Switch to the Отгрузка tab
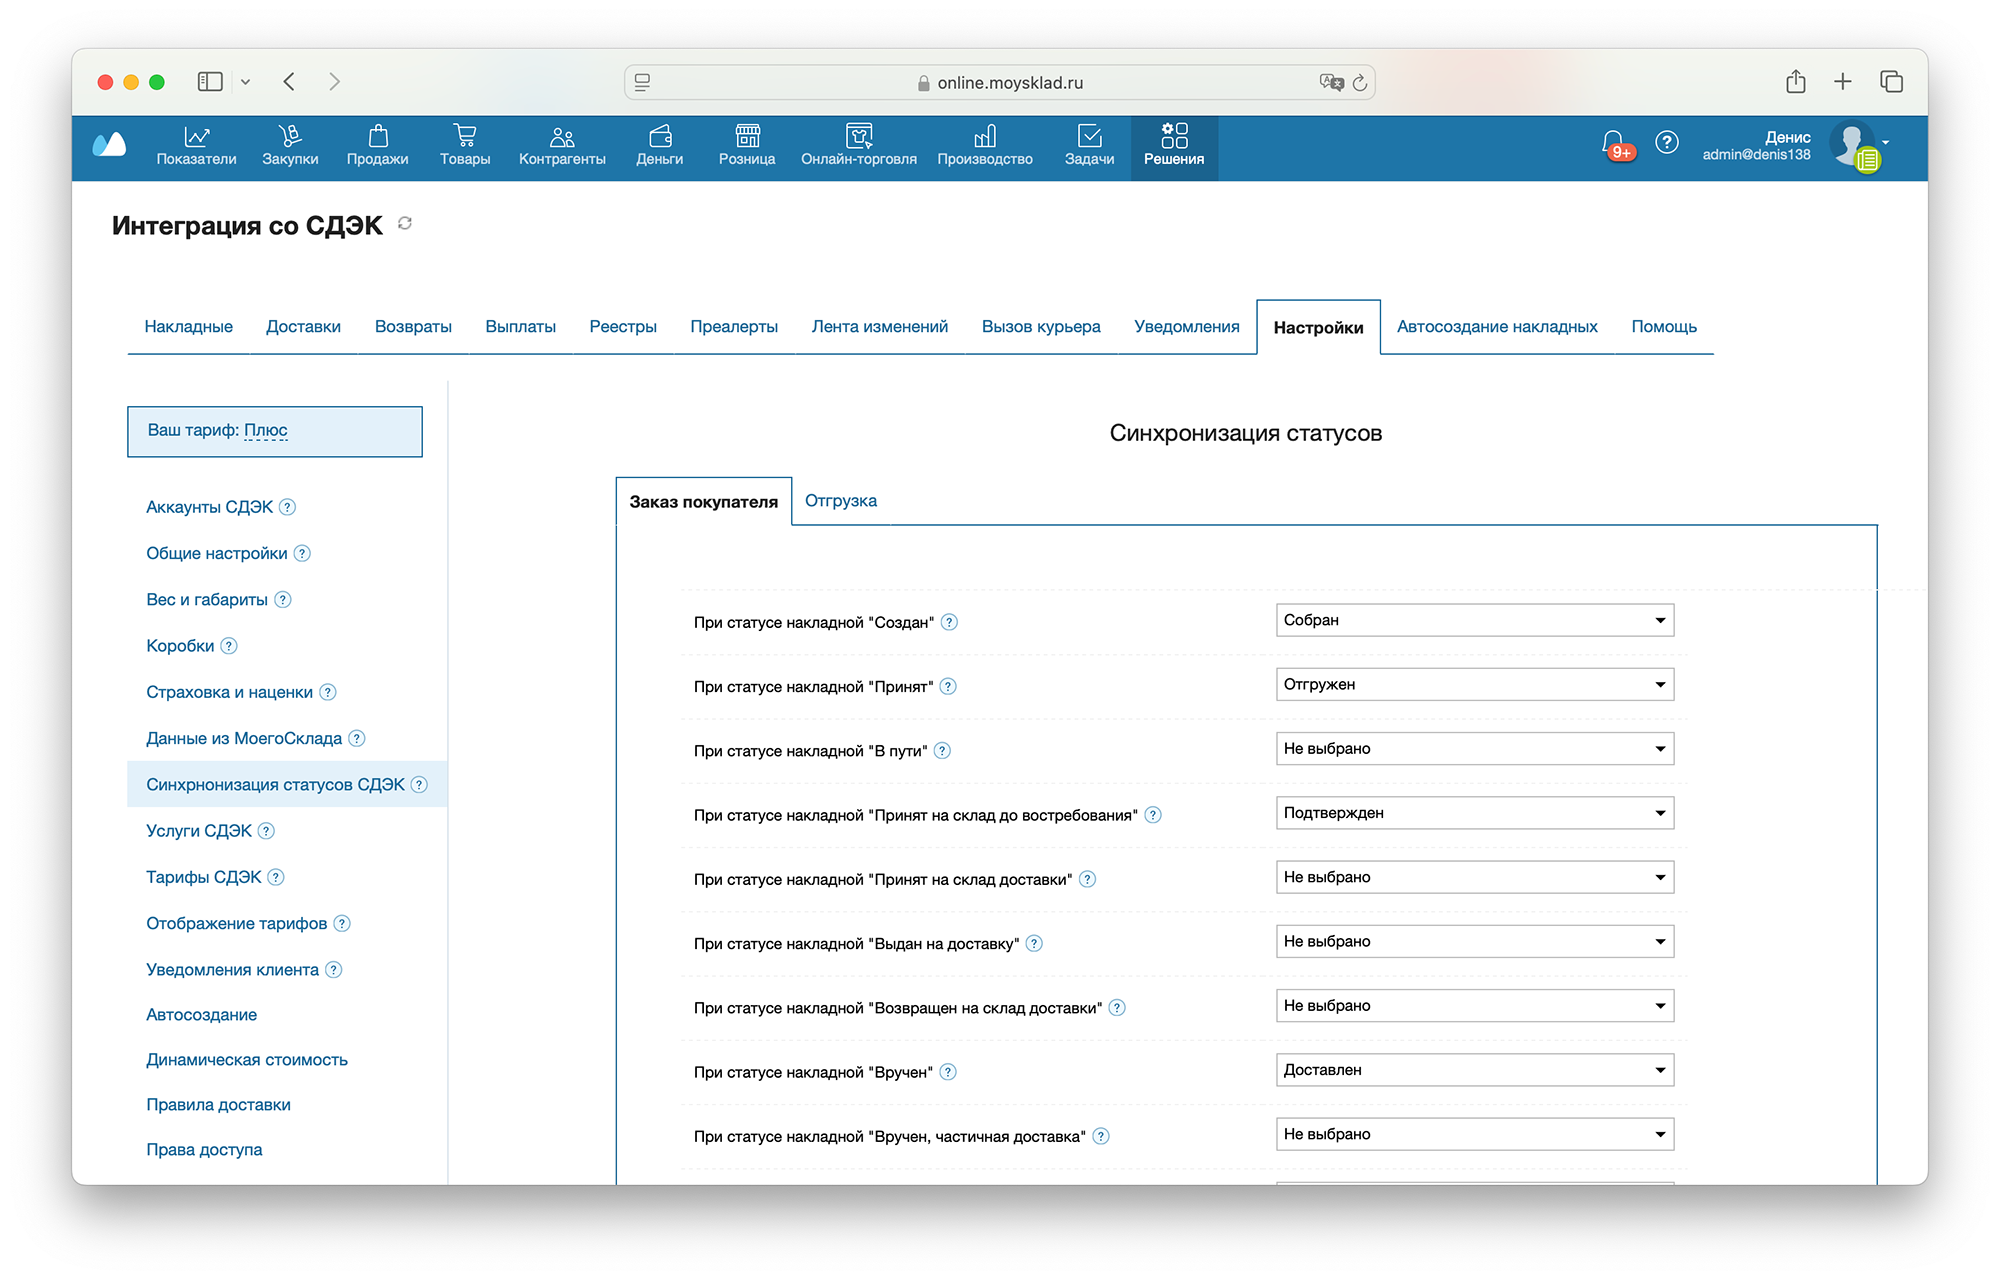Screen dimensions: 2000x1280 pos(840,501)
